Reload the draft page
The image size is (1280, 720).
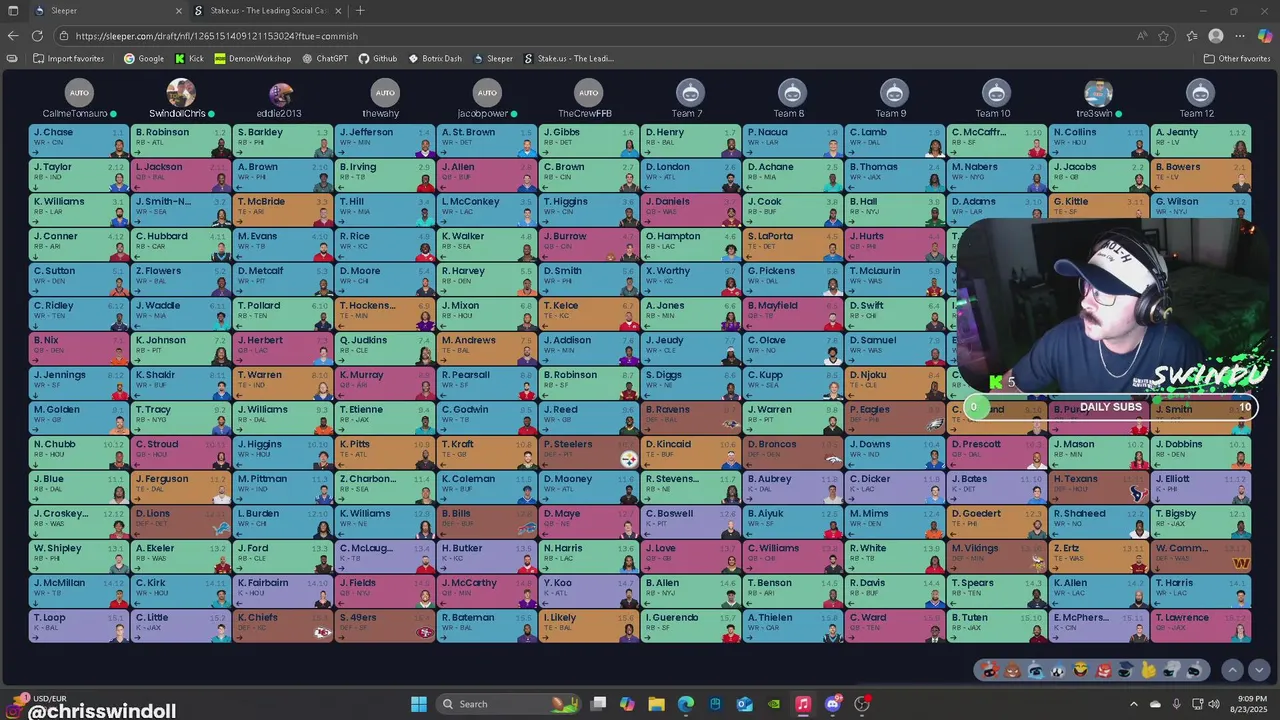click(x=37, y=35)
